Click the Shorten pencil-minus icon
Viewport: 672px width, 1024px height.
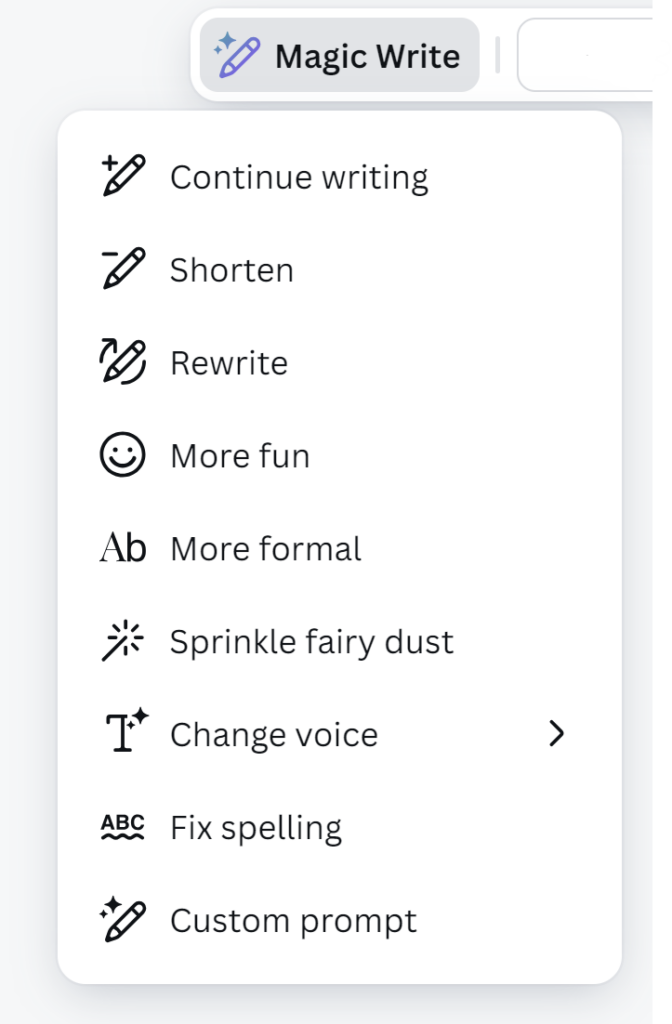(x=124, y=270)
